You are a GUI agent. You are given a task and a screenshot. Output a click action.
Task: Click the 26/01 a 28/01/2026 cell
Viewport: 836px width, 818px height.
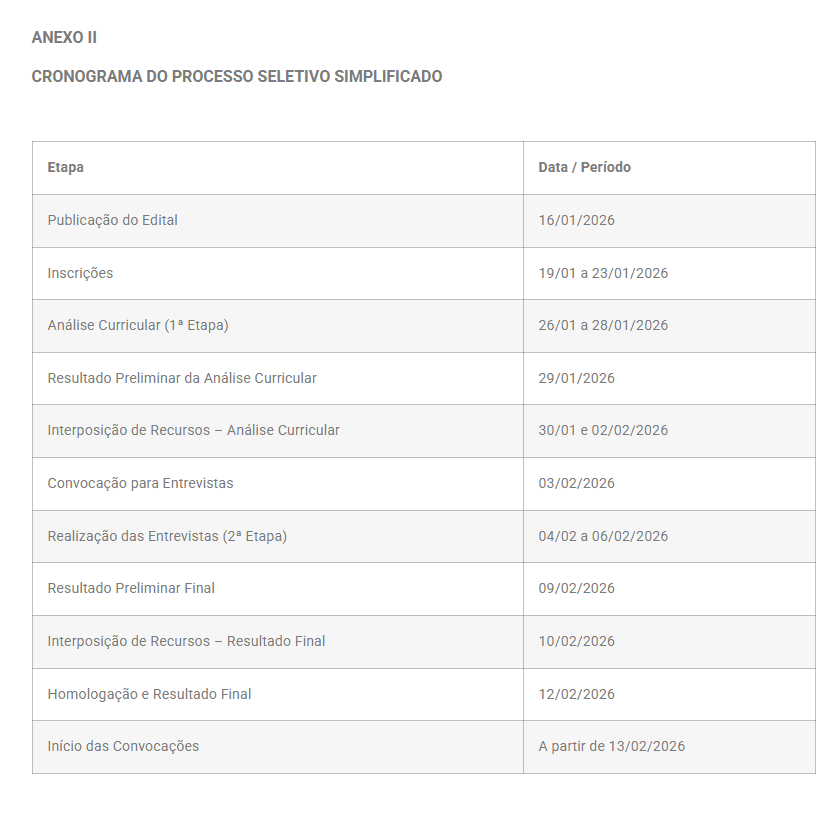click(x=669, y=326)
